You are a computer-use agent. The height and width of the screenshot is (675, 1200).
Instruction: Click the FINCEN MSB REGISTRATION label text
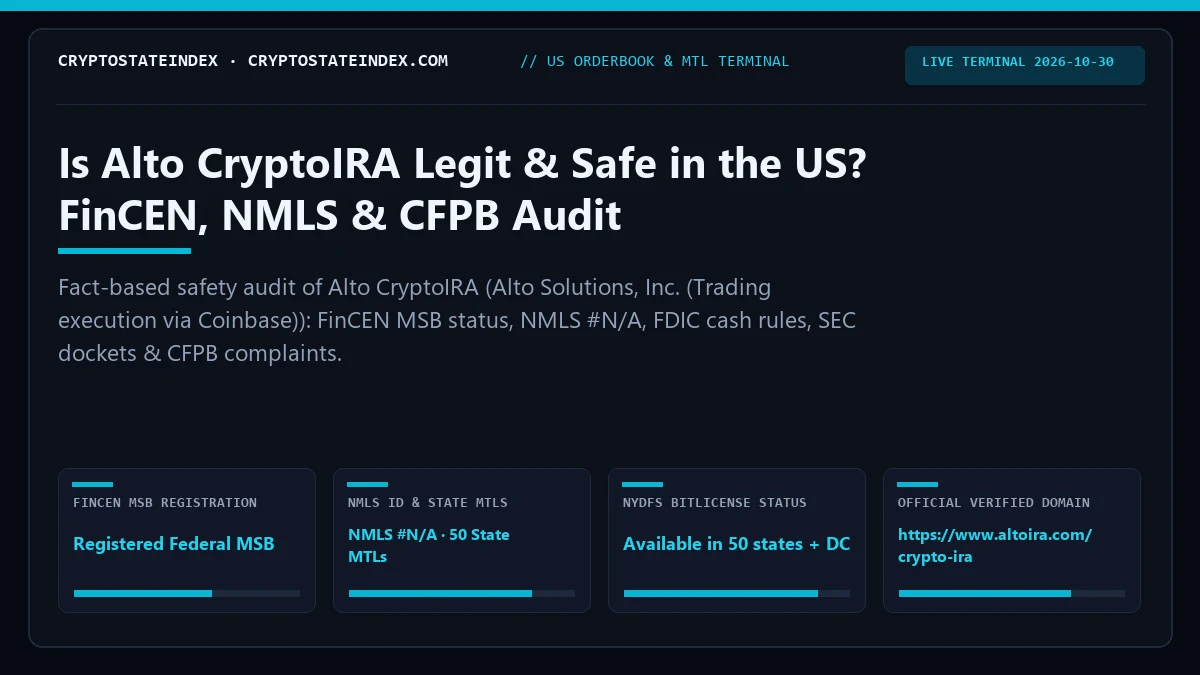click(165, 503)
